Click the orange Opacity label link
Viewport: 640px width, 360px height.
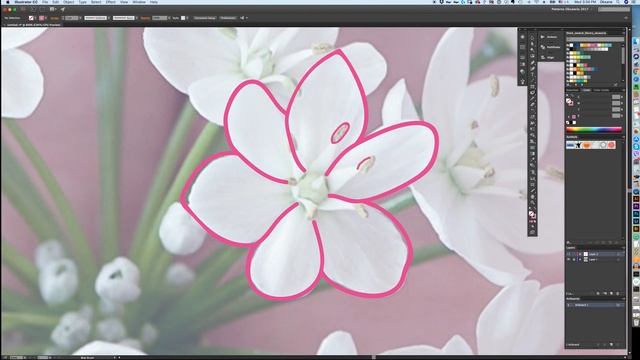click(145, 18)
